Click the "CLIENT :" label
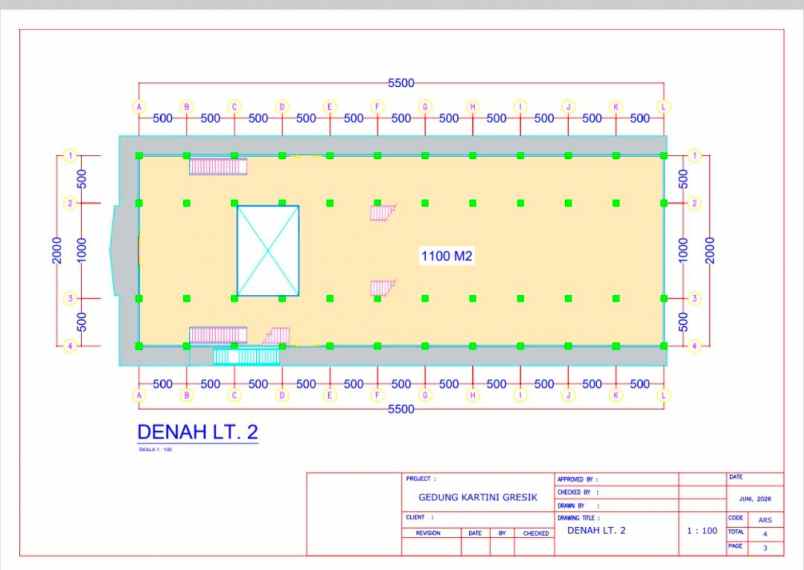The width and height of the screenshot is (804, 570). click(x=419, y=517)
